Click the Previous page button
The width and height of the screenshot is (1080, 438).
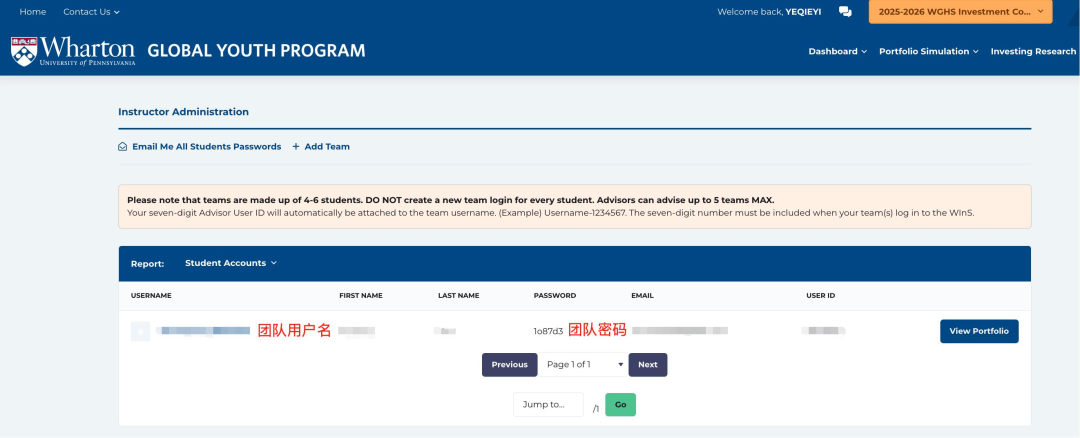[509, 364]
